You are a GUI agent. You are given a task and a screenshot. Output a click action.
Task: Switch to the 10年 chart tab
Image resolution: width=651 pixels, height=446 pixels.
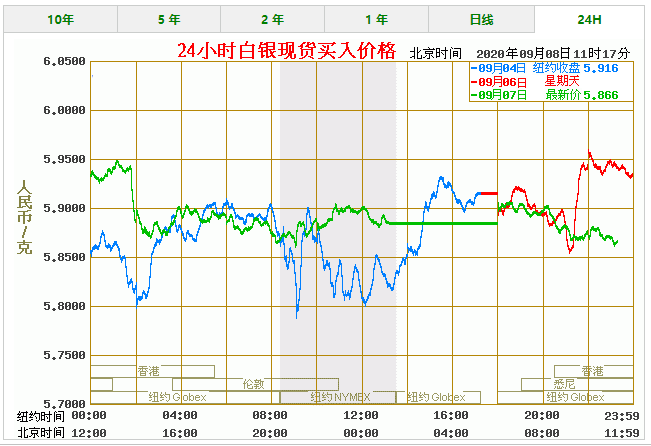pyautogui.click(x=61, y=19)
